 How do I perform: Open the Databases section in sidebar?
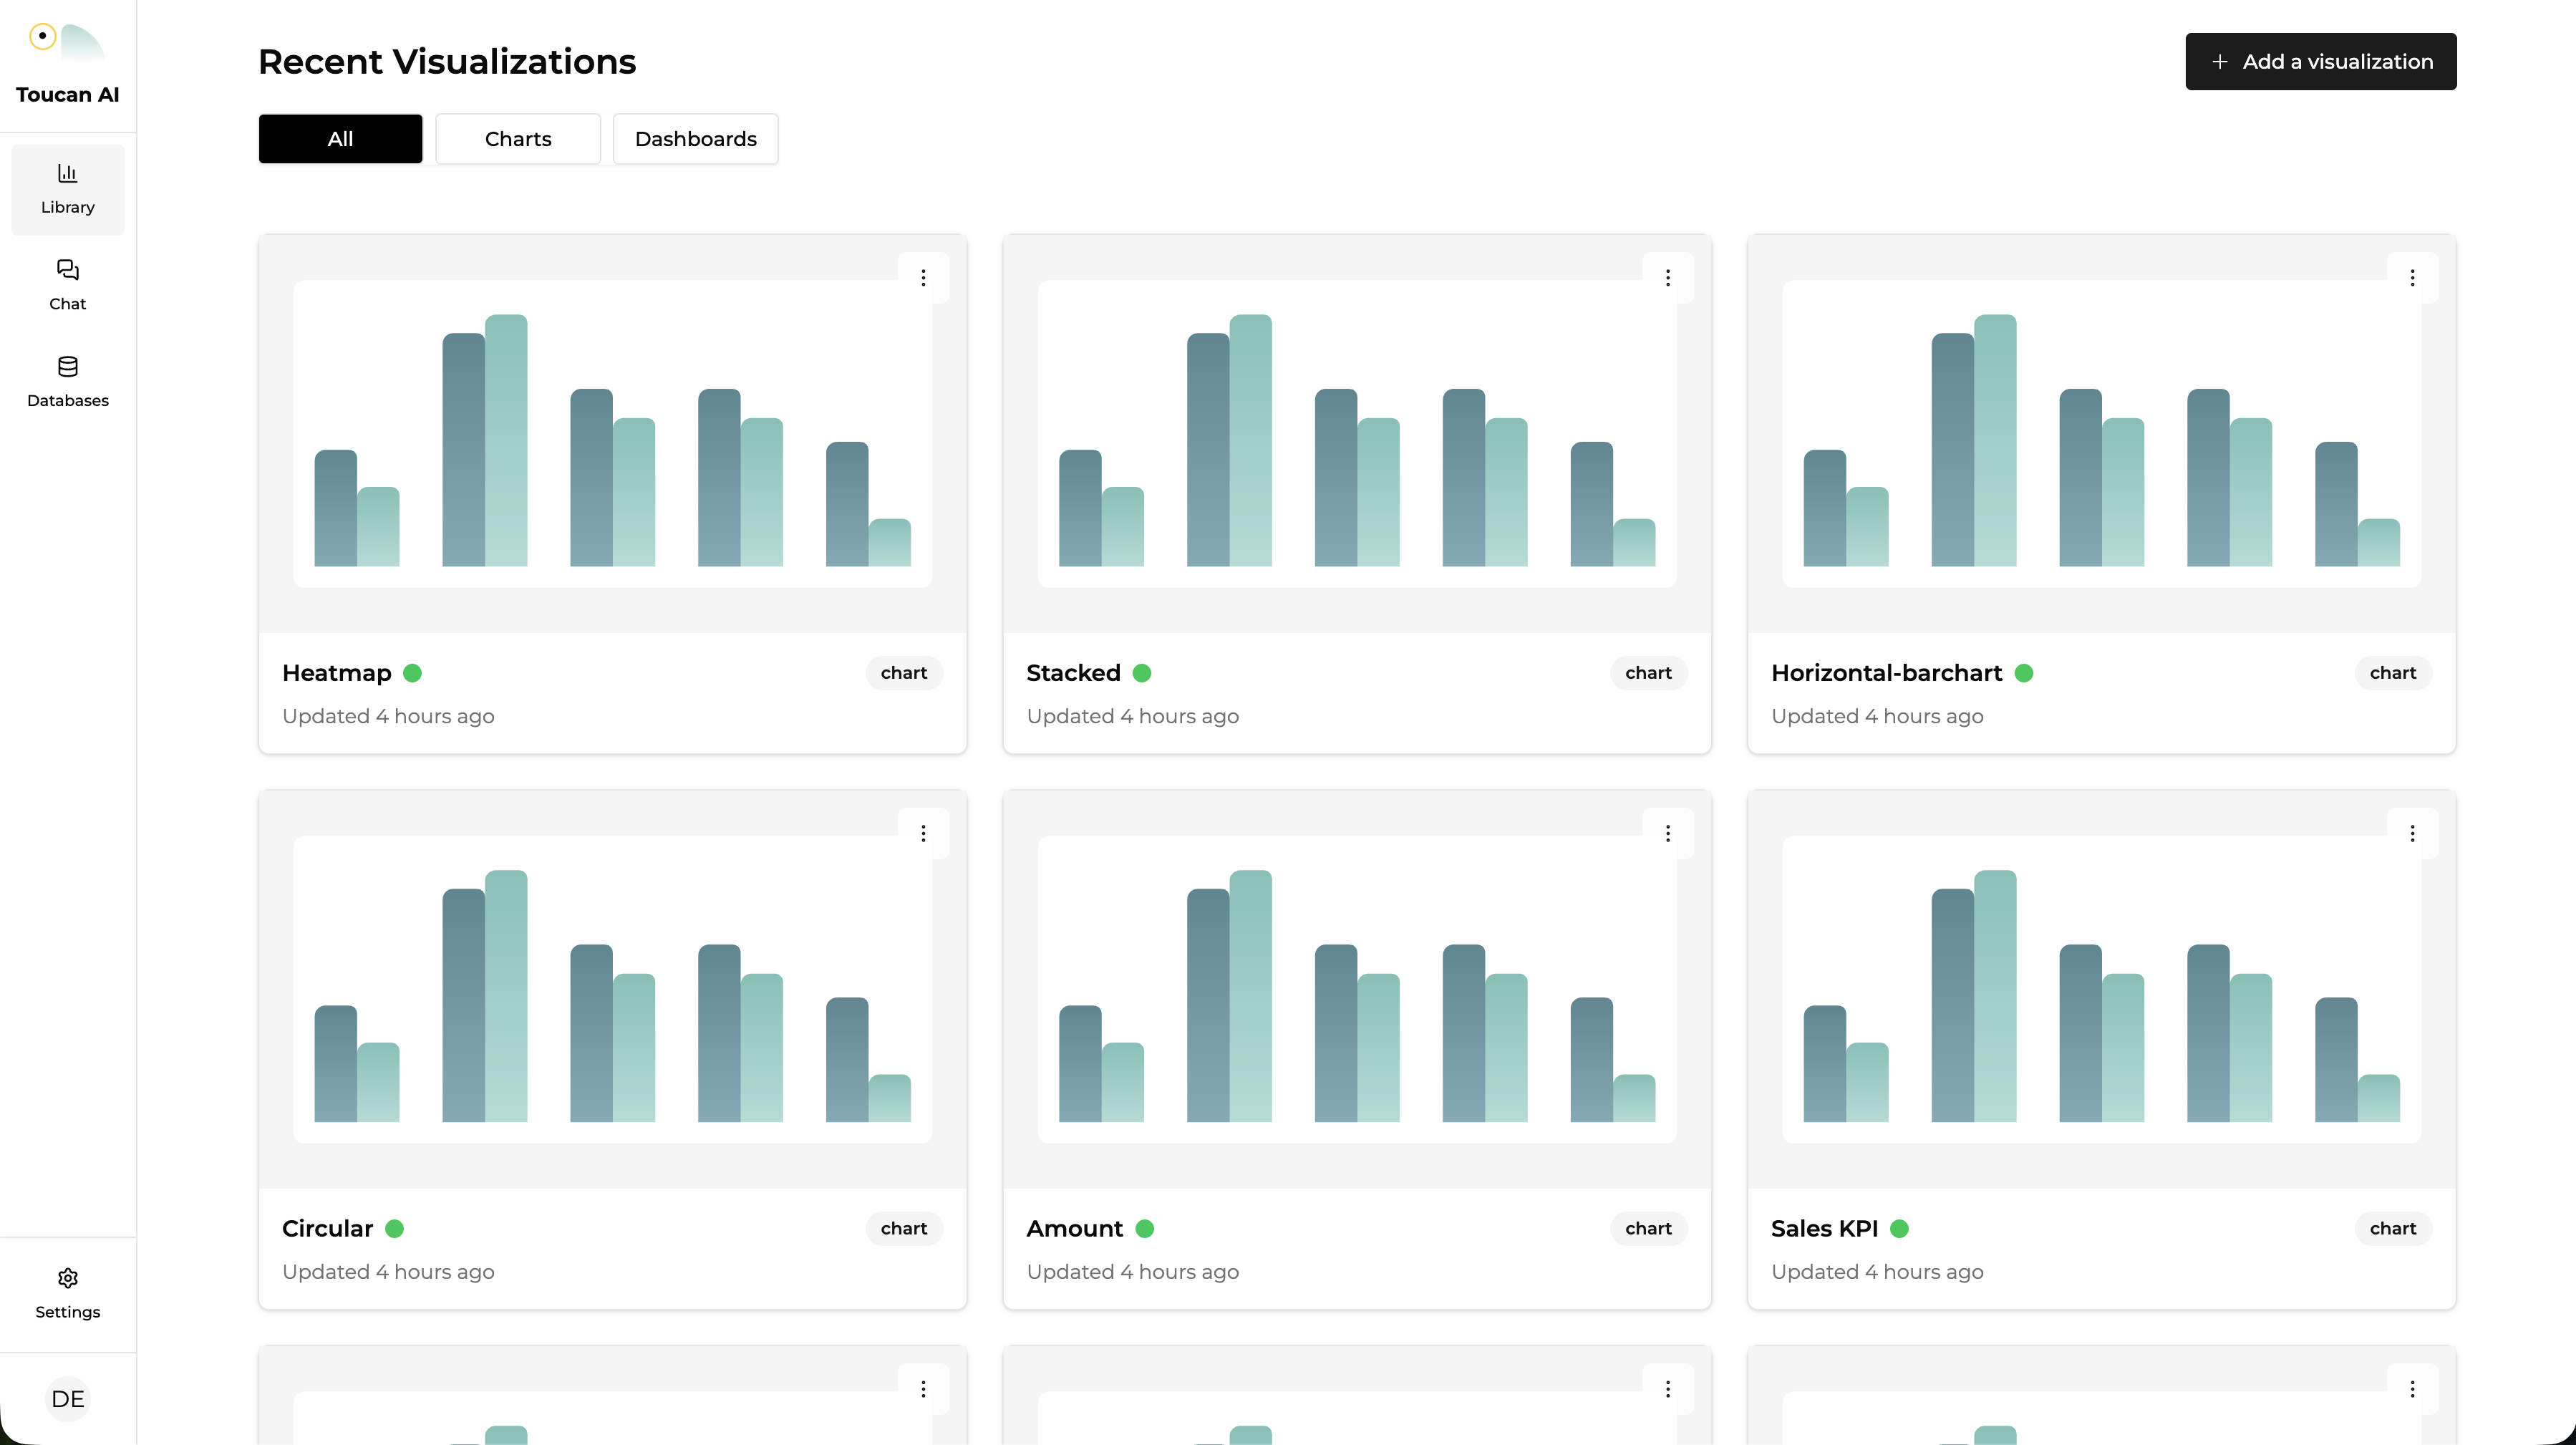click(x=68, y=382)
